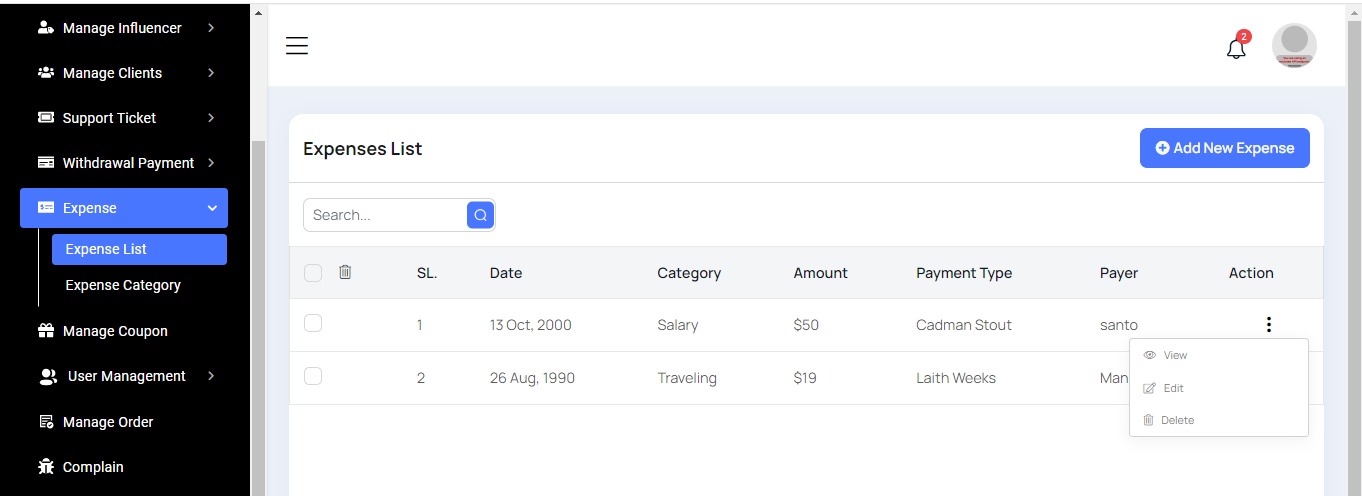Toggle the select-all checkbox in table header
The image size is (1362, 496).
tap(313, 273)
